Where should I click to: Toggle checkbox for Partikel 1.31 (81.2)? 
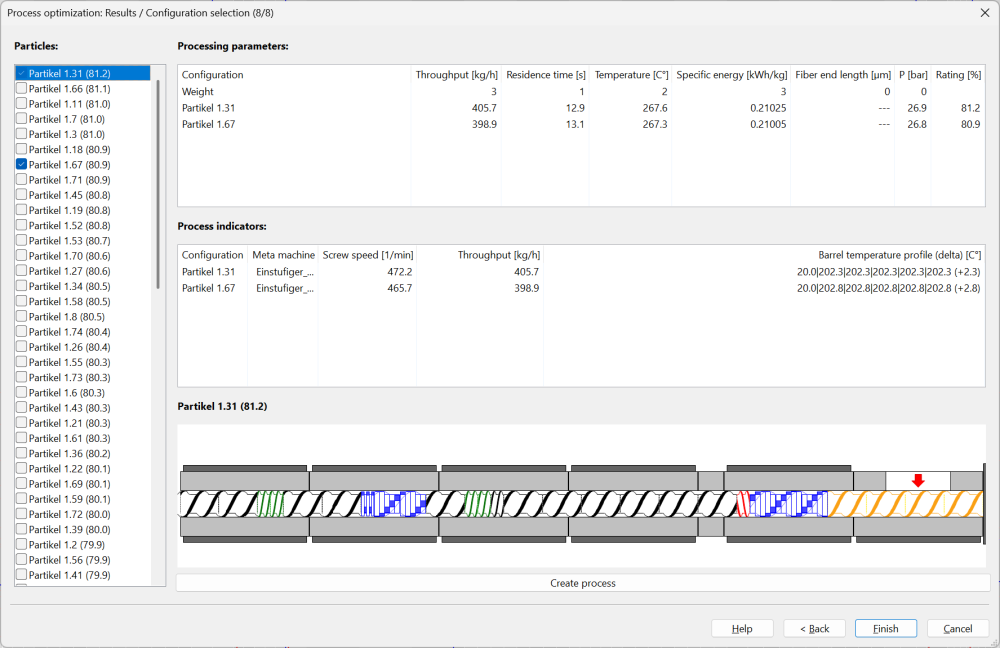tap(22, 73)
